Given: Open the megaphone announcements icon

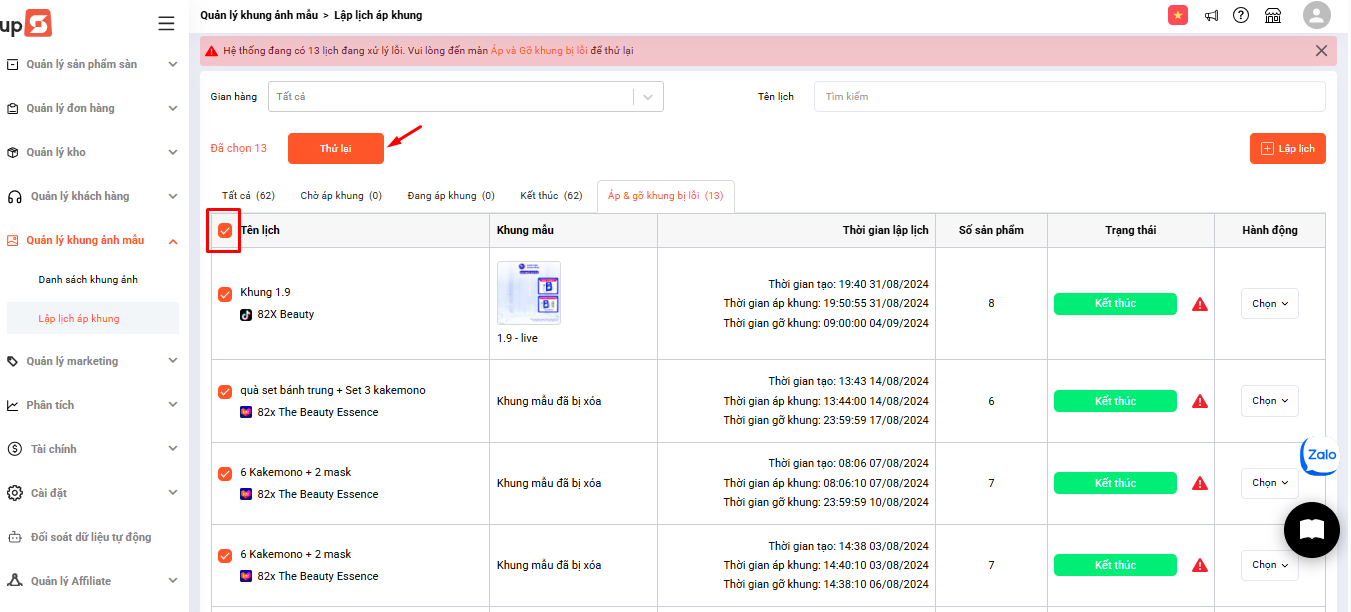Looking at the screenshot, I should (x=1211, y=15).
